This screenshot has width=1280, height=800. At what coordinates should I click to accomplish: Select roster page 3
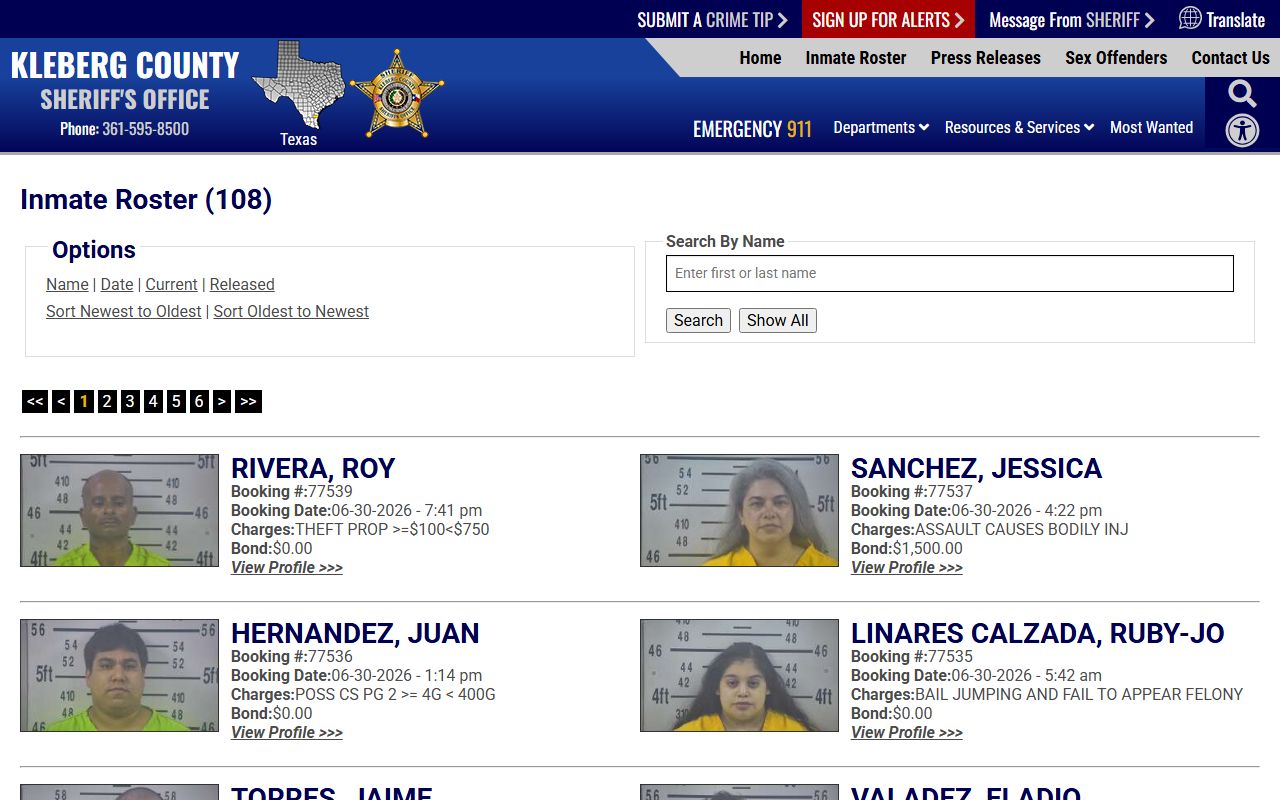[x=130, y=401]
